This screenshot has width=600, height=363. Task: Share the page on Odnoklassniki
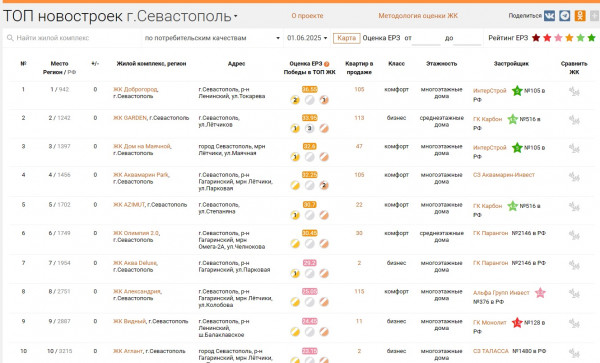(x=580, y=16)
